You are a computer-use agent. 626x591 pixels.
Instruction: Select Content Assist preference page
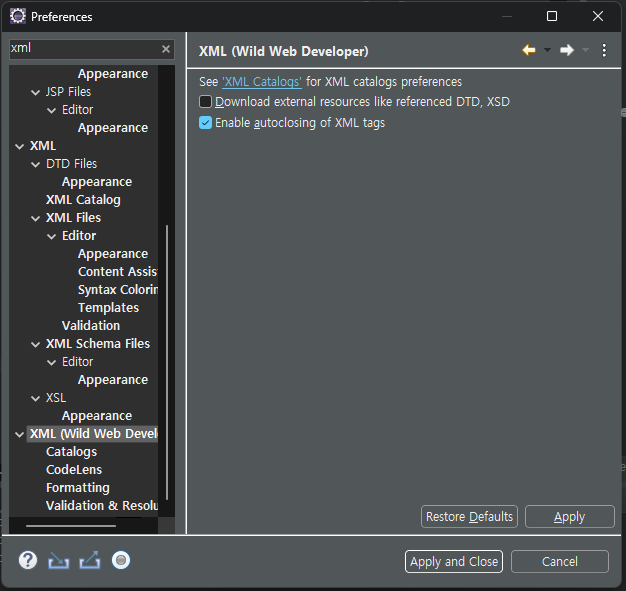pyautogui.click(x=118, y=272)
